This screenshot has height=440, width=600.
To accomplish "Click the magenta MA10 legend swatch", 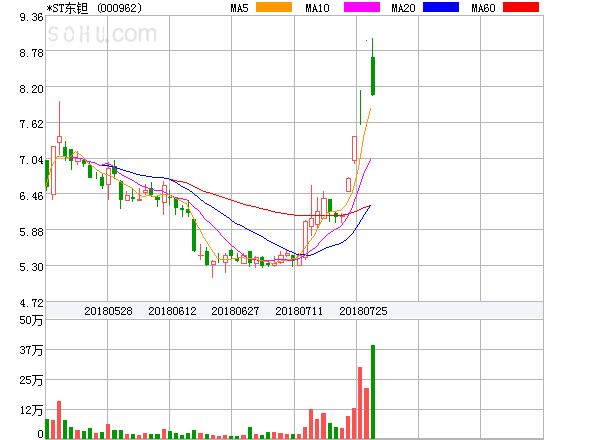I will click(362, 7).
